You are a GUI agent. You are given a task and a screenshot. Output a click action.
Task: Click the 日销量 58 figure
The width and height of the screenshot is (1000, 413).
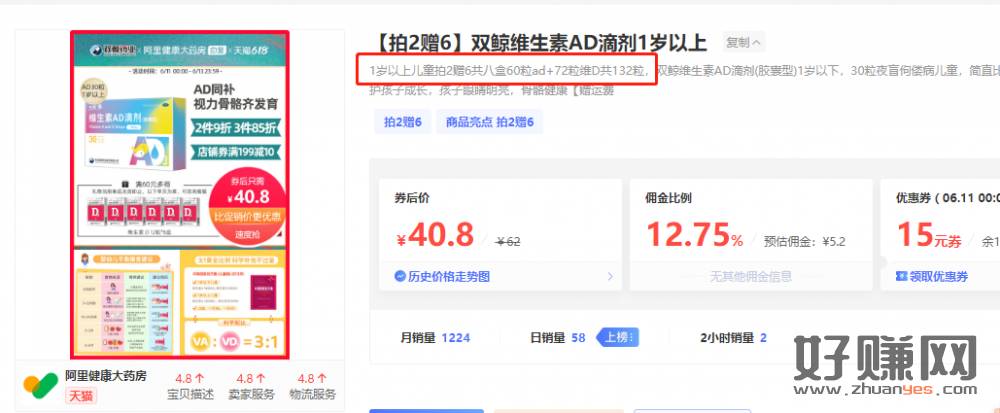(557, 338)
